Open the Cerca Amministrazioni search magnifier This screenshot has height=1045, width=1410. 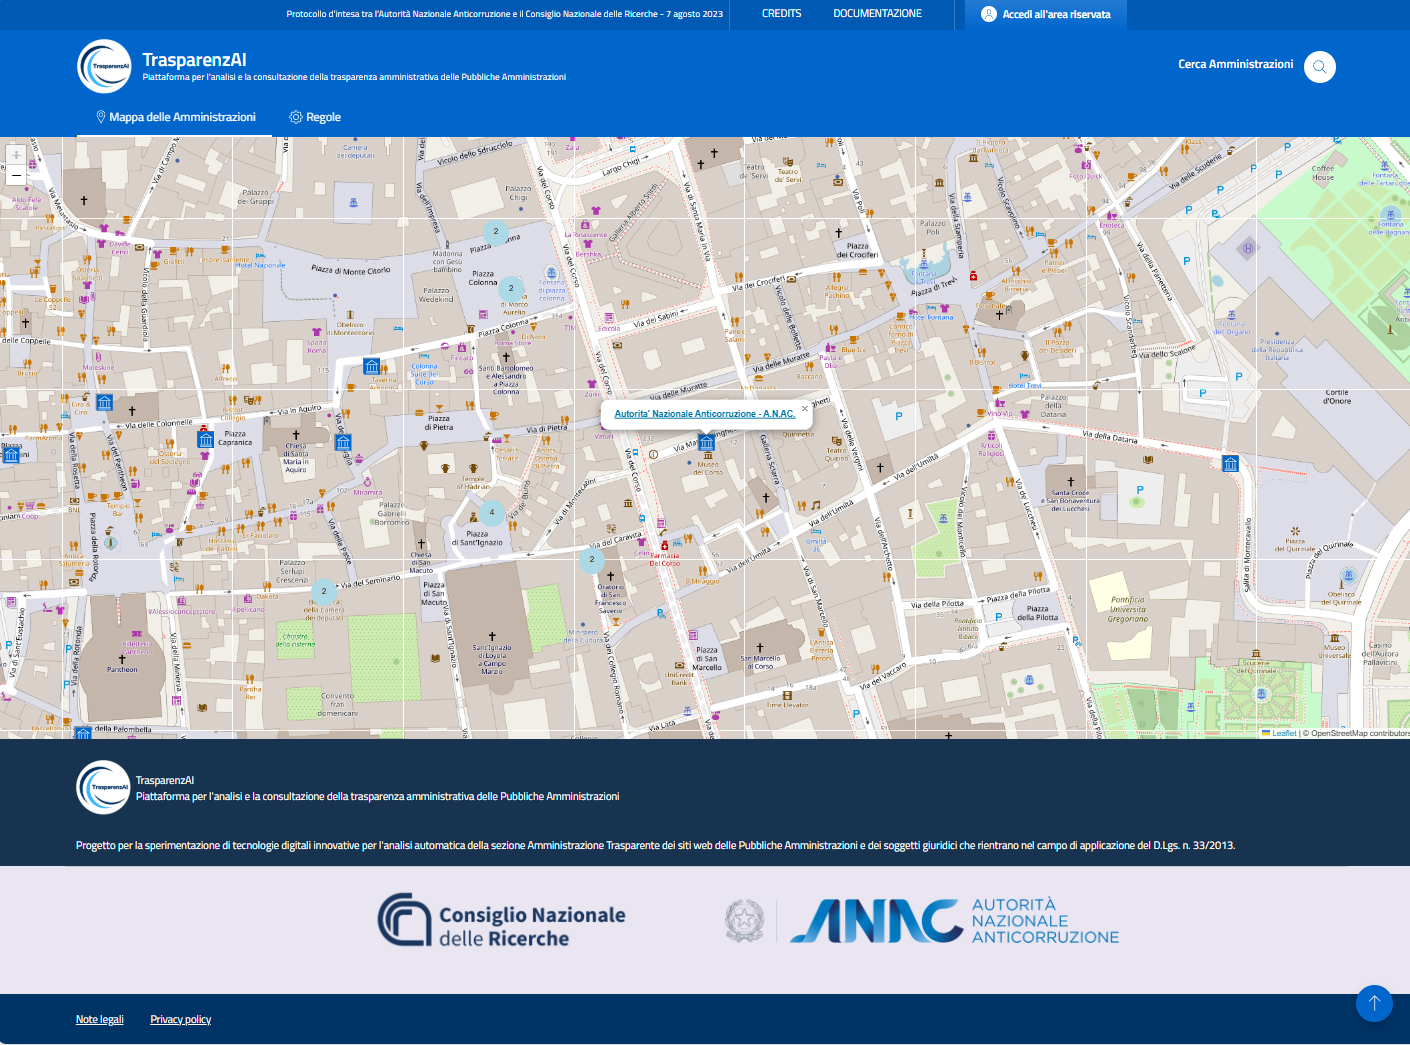point(1320,67)
